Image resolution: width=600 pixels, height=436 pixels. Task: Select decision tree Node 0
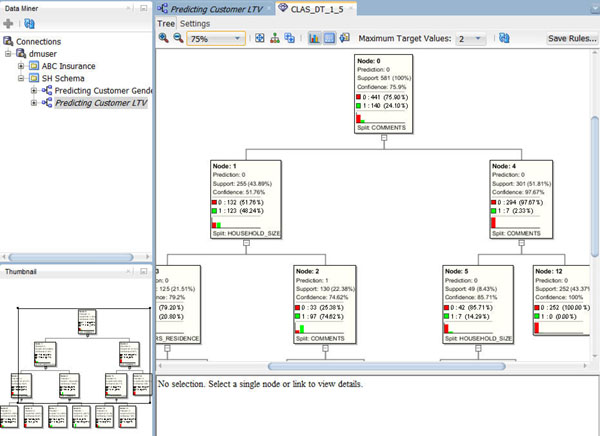(x=384, y=94)
